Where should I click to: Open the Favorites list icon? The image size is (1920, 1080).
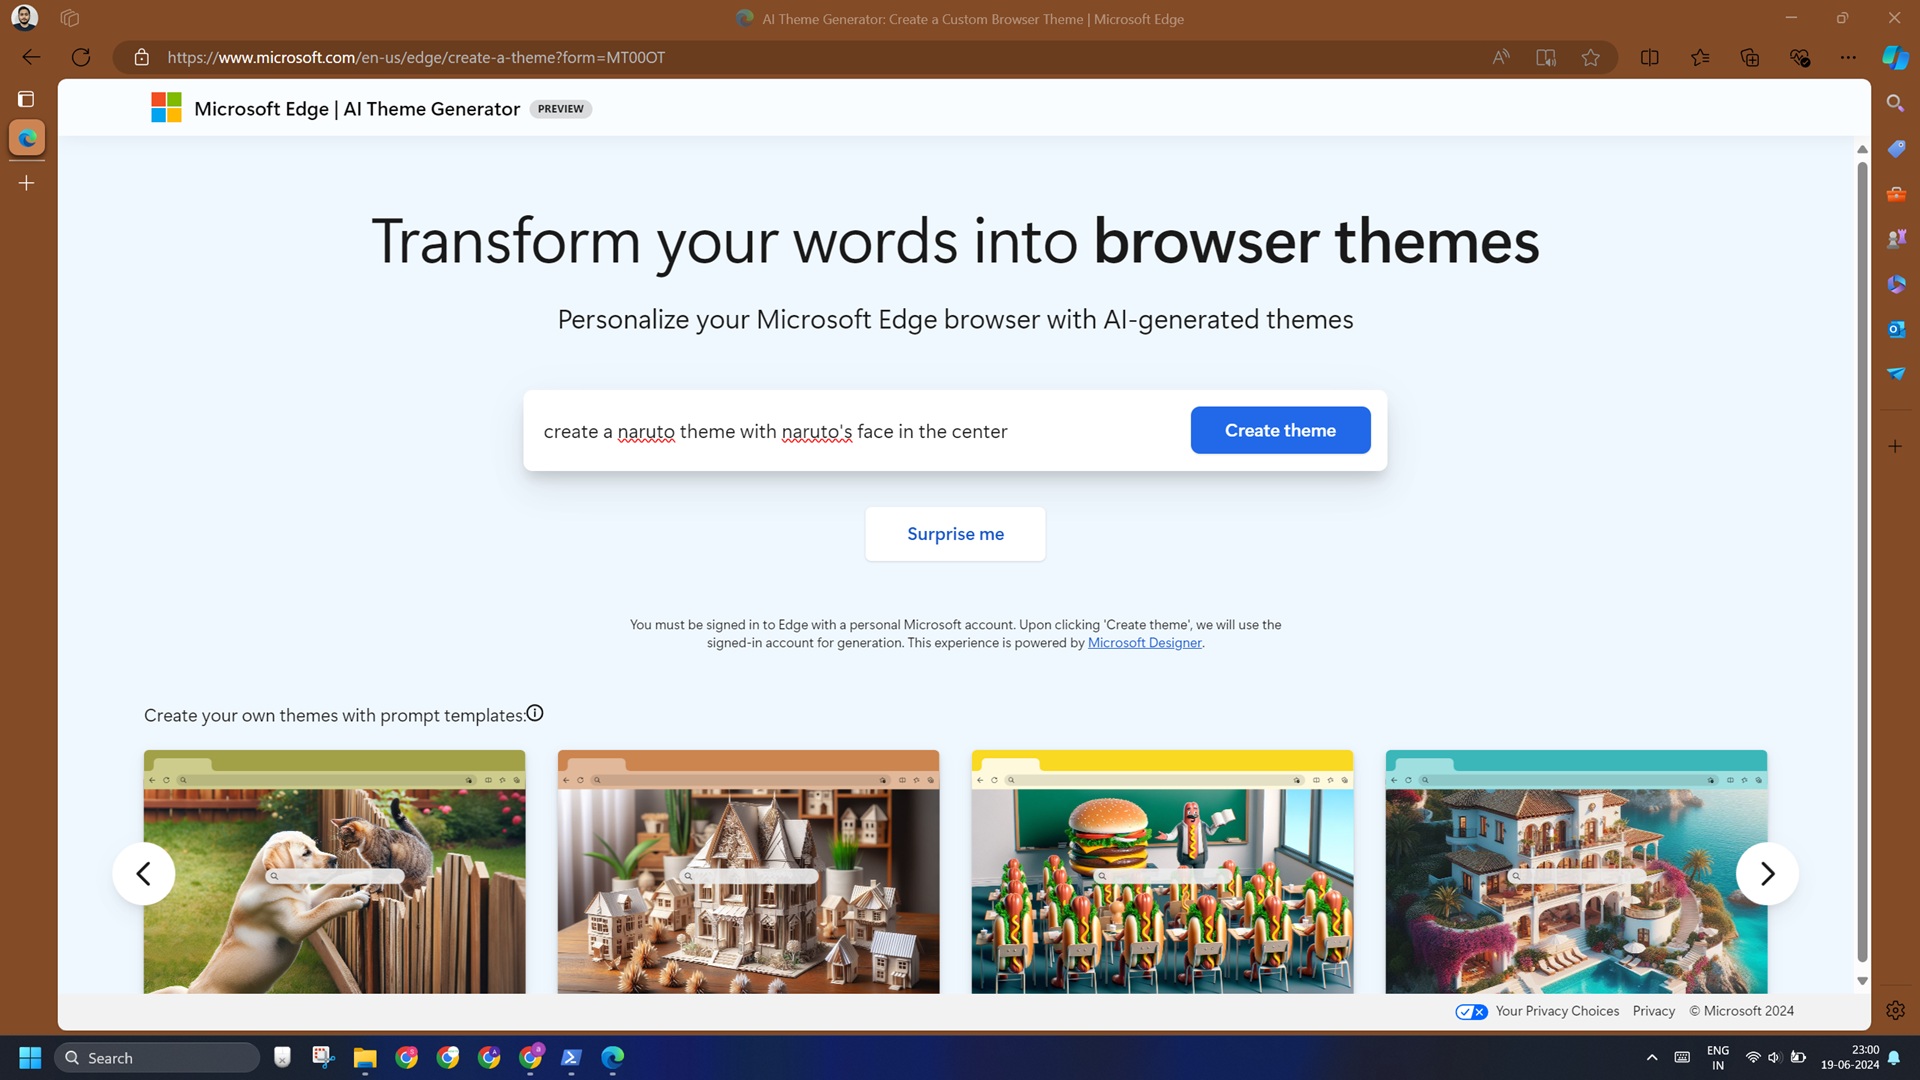pos(1700,57)
